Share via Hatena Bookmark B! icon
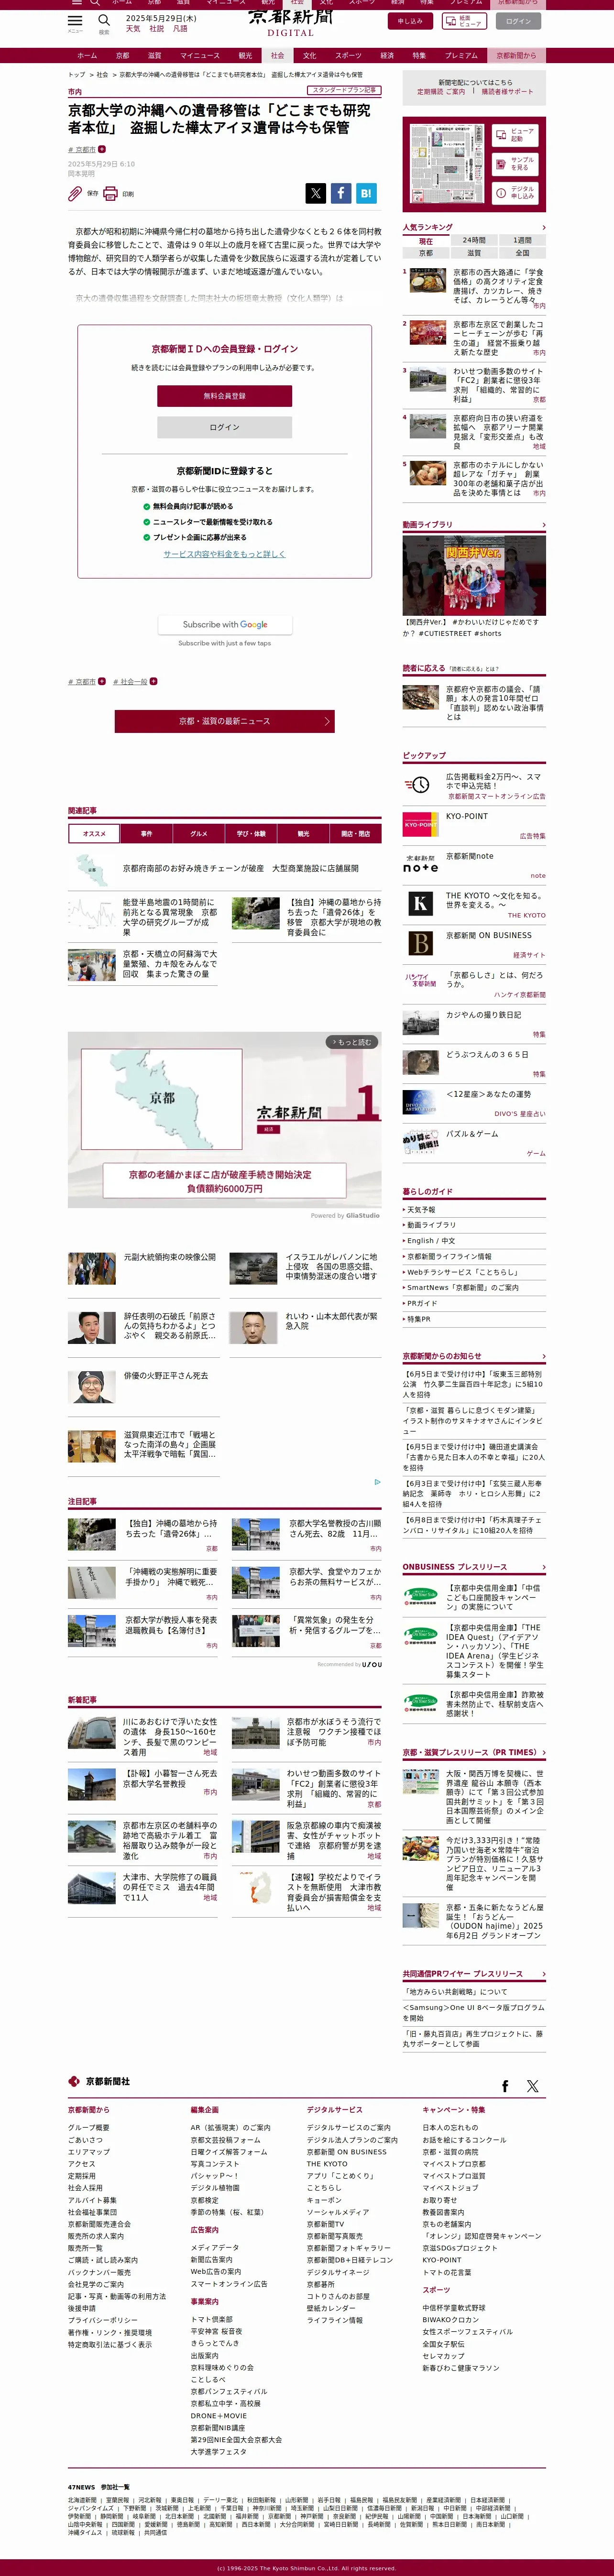The height and width of the screenshot is (2576, 614). [366, 193]
